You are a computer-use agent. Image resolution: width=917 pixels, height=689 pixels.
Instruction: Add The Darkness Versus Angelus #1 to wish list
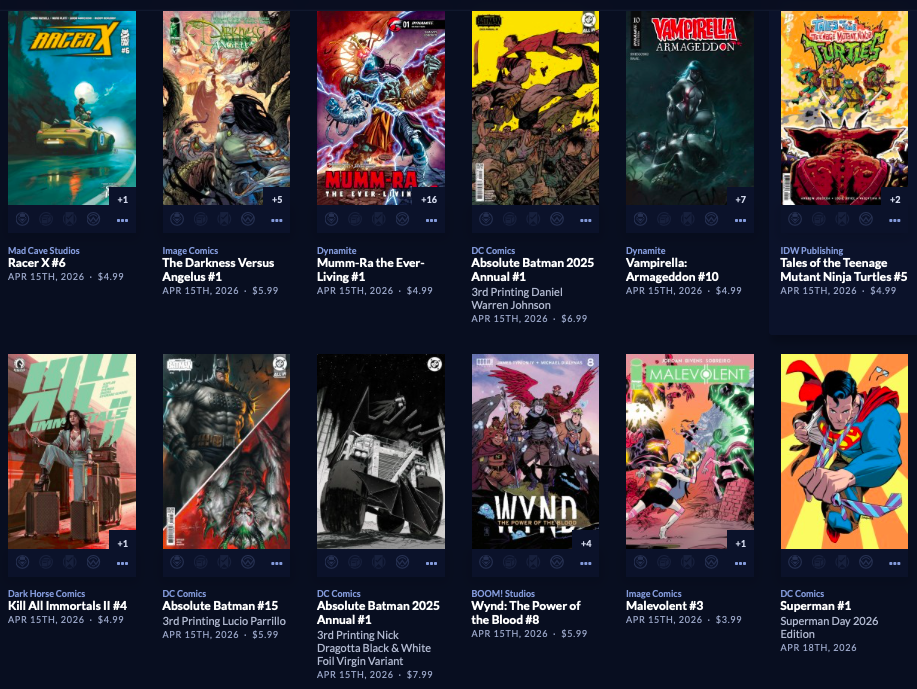(x=248, y=219)
